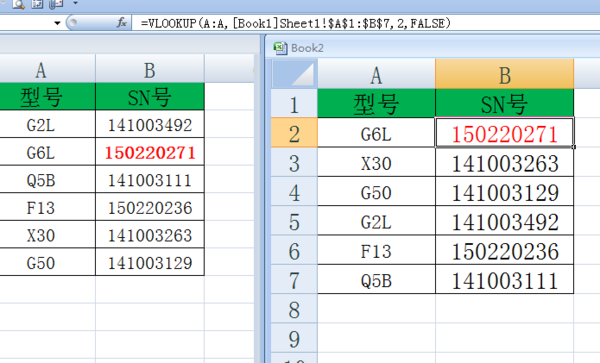
Task: Click the Book2 workbook icon
Action: point(280,48)
